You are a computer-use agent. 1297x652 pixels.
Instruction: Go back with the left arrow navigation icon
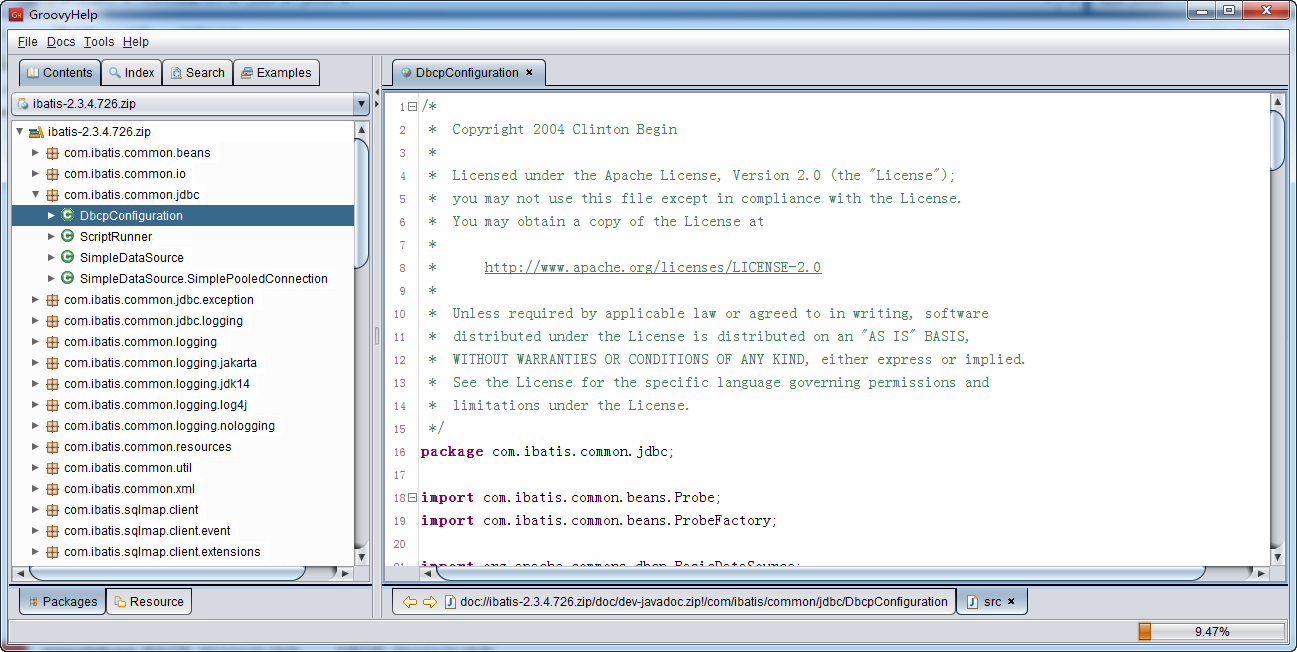(409, 602)
